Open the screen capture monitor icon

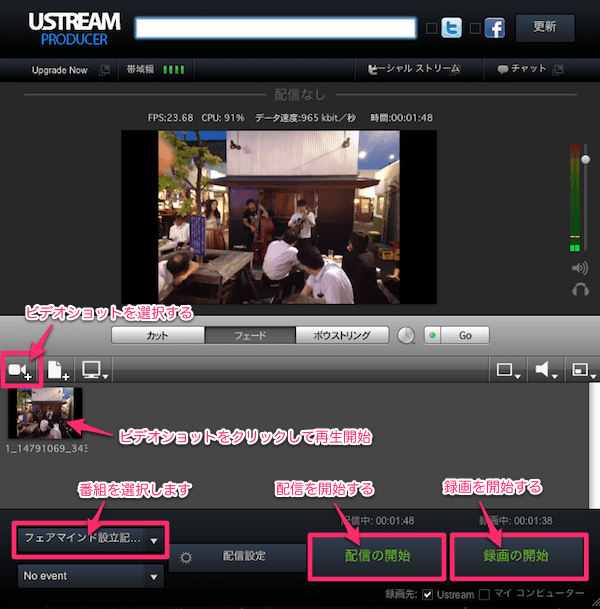click(x=94, y=370)
